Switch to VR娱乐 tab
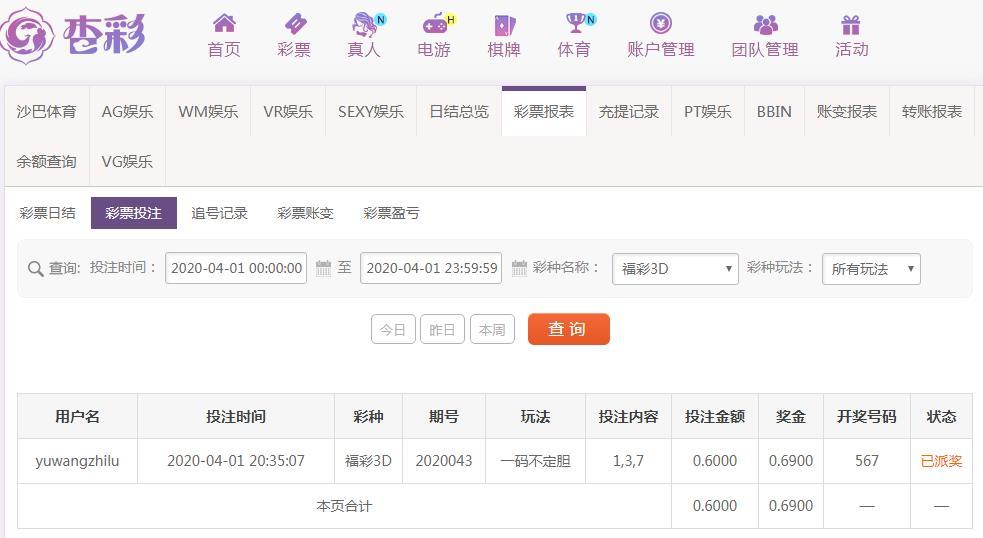Viewport: 983px width, 538px height. (x=288, y=112)
